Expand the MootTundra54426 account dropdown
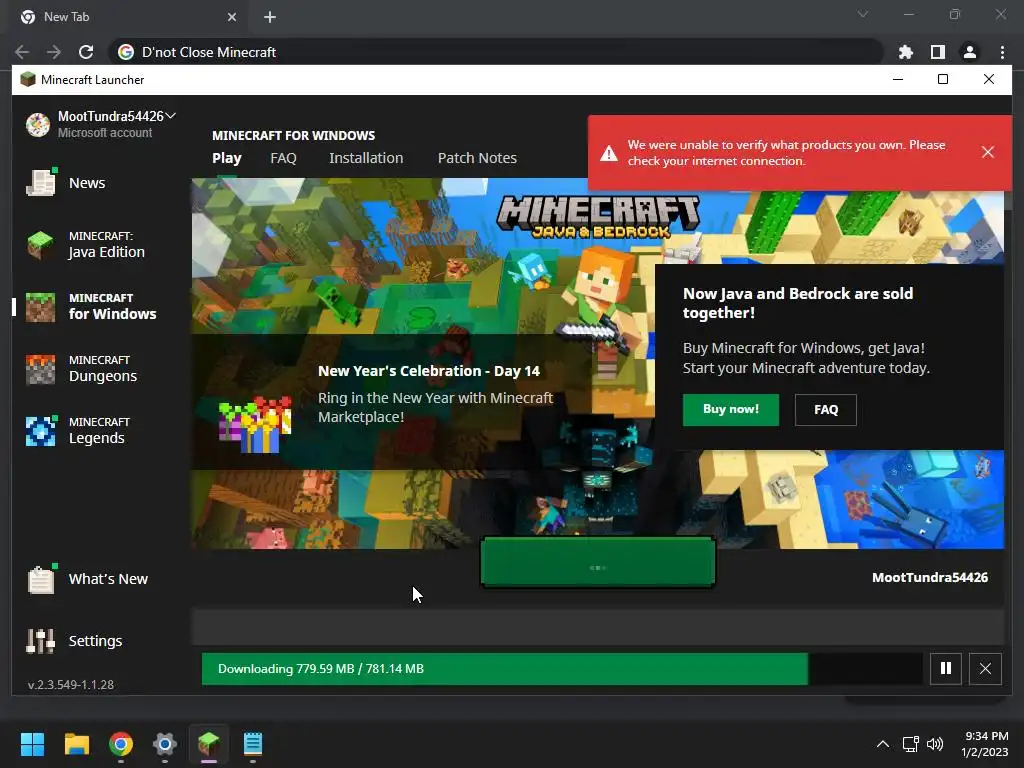The height and width of the screenshot is (768, 1024). 171,116
